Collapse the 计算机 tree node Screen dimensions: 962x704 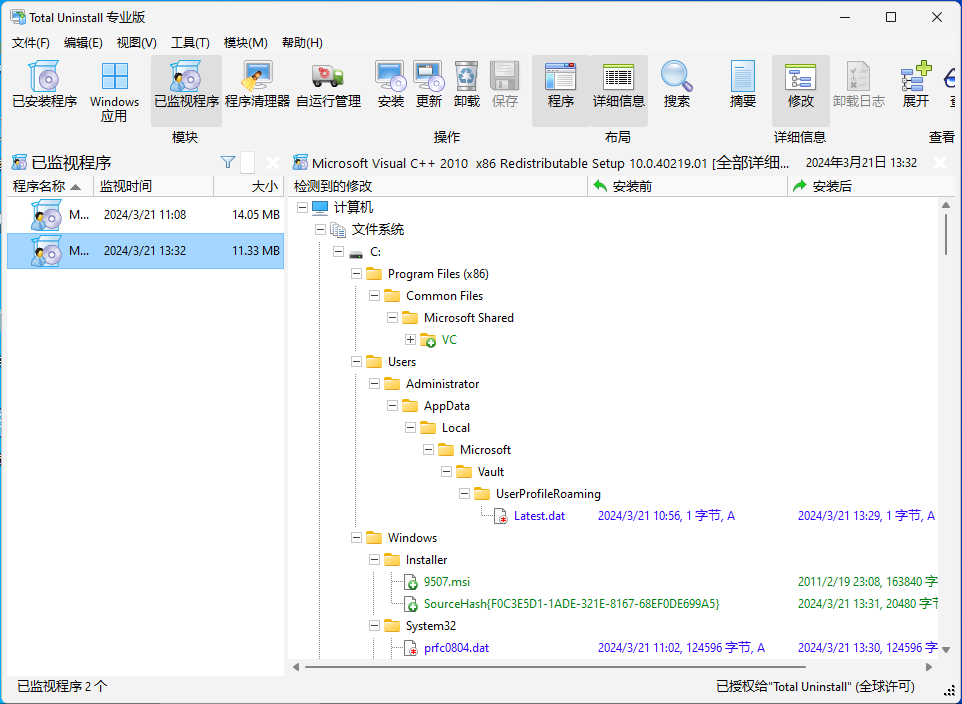click(302, 207)
